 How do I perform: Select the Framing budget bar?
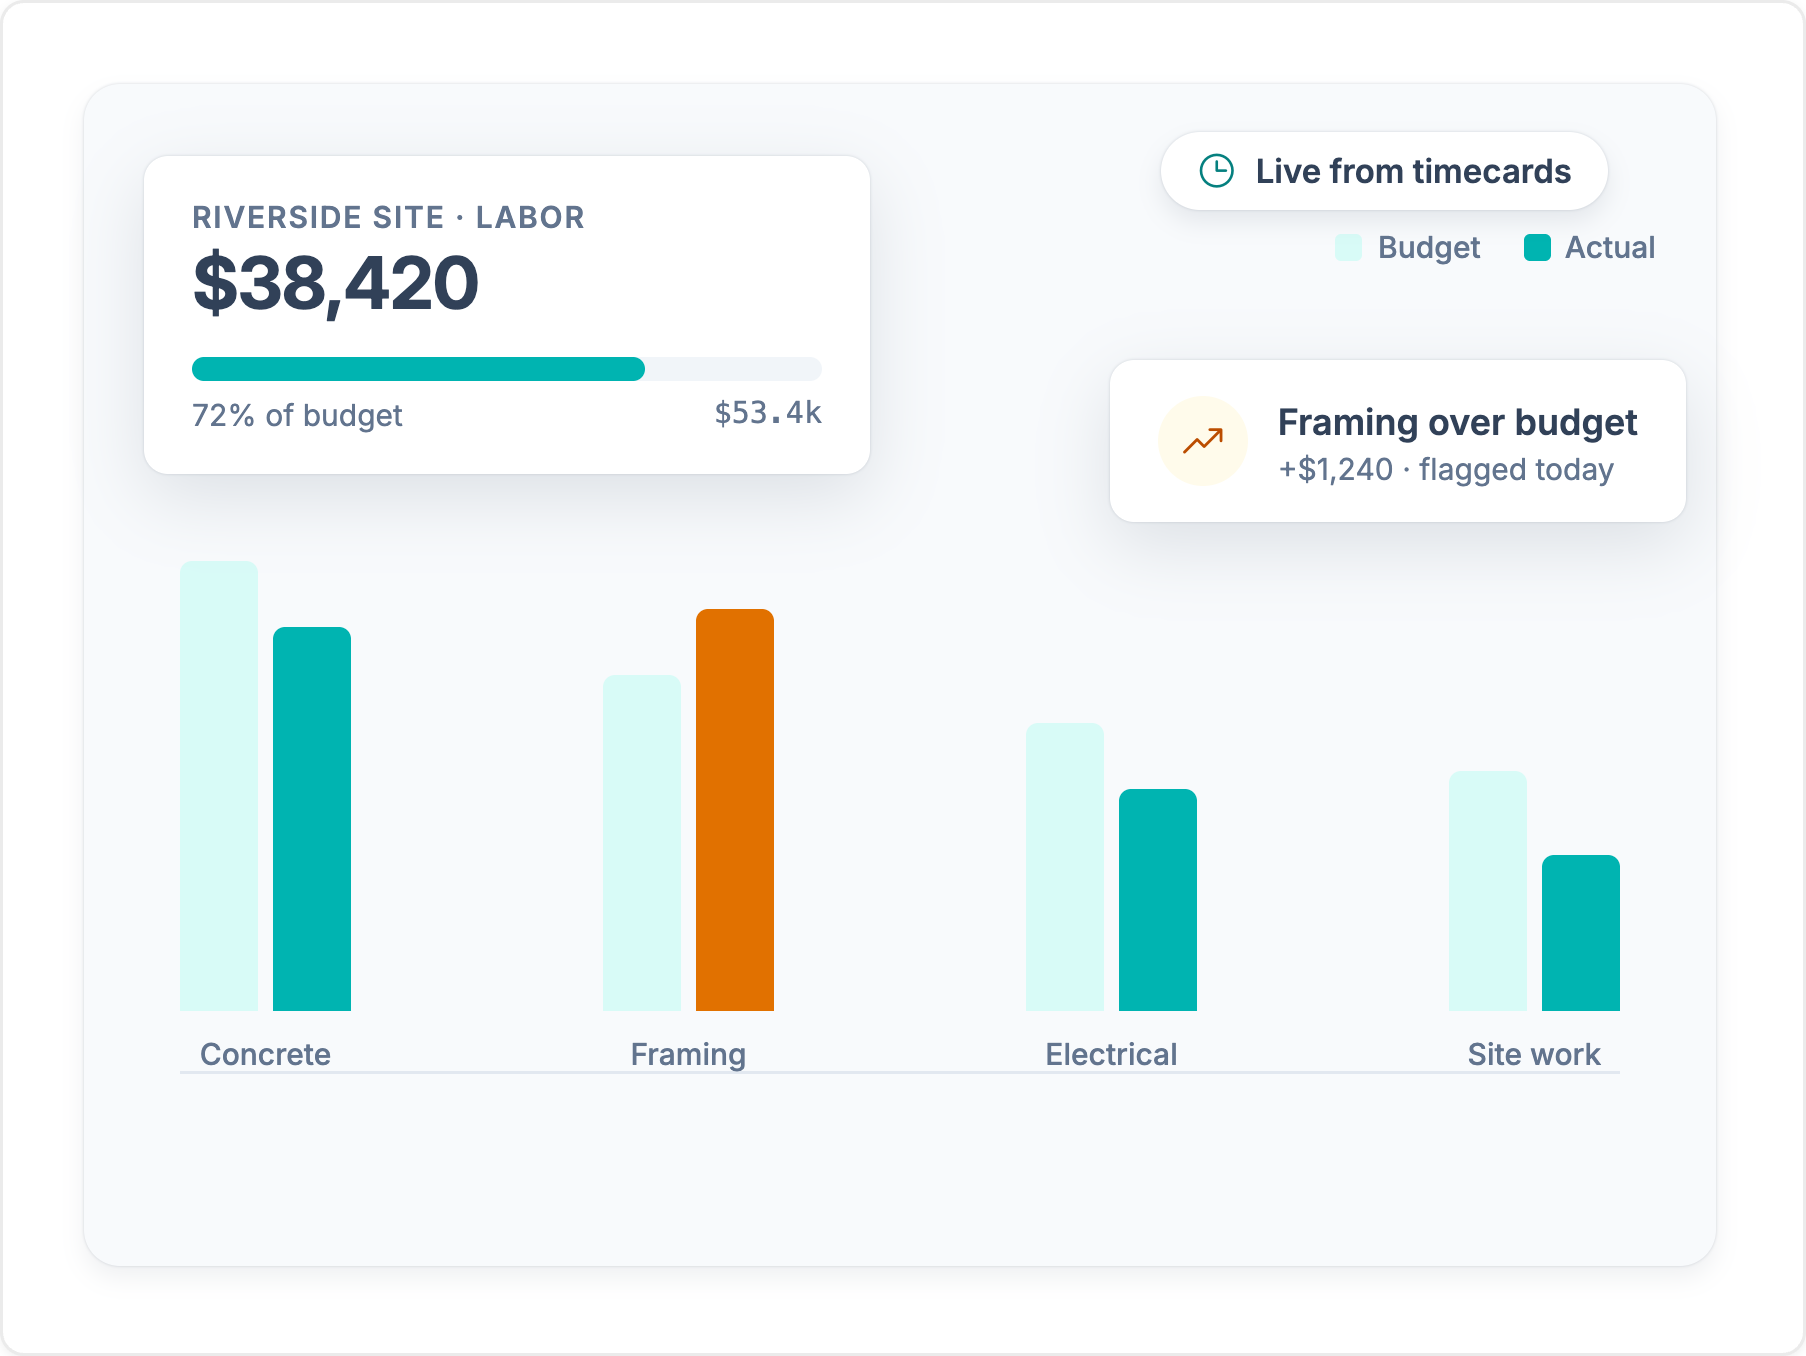pyautogui.click(x=642, y=843)
